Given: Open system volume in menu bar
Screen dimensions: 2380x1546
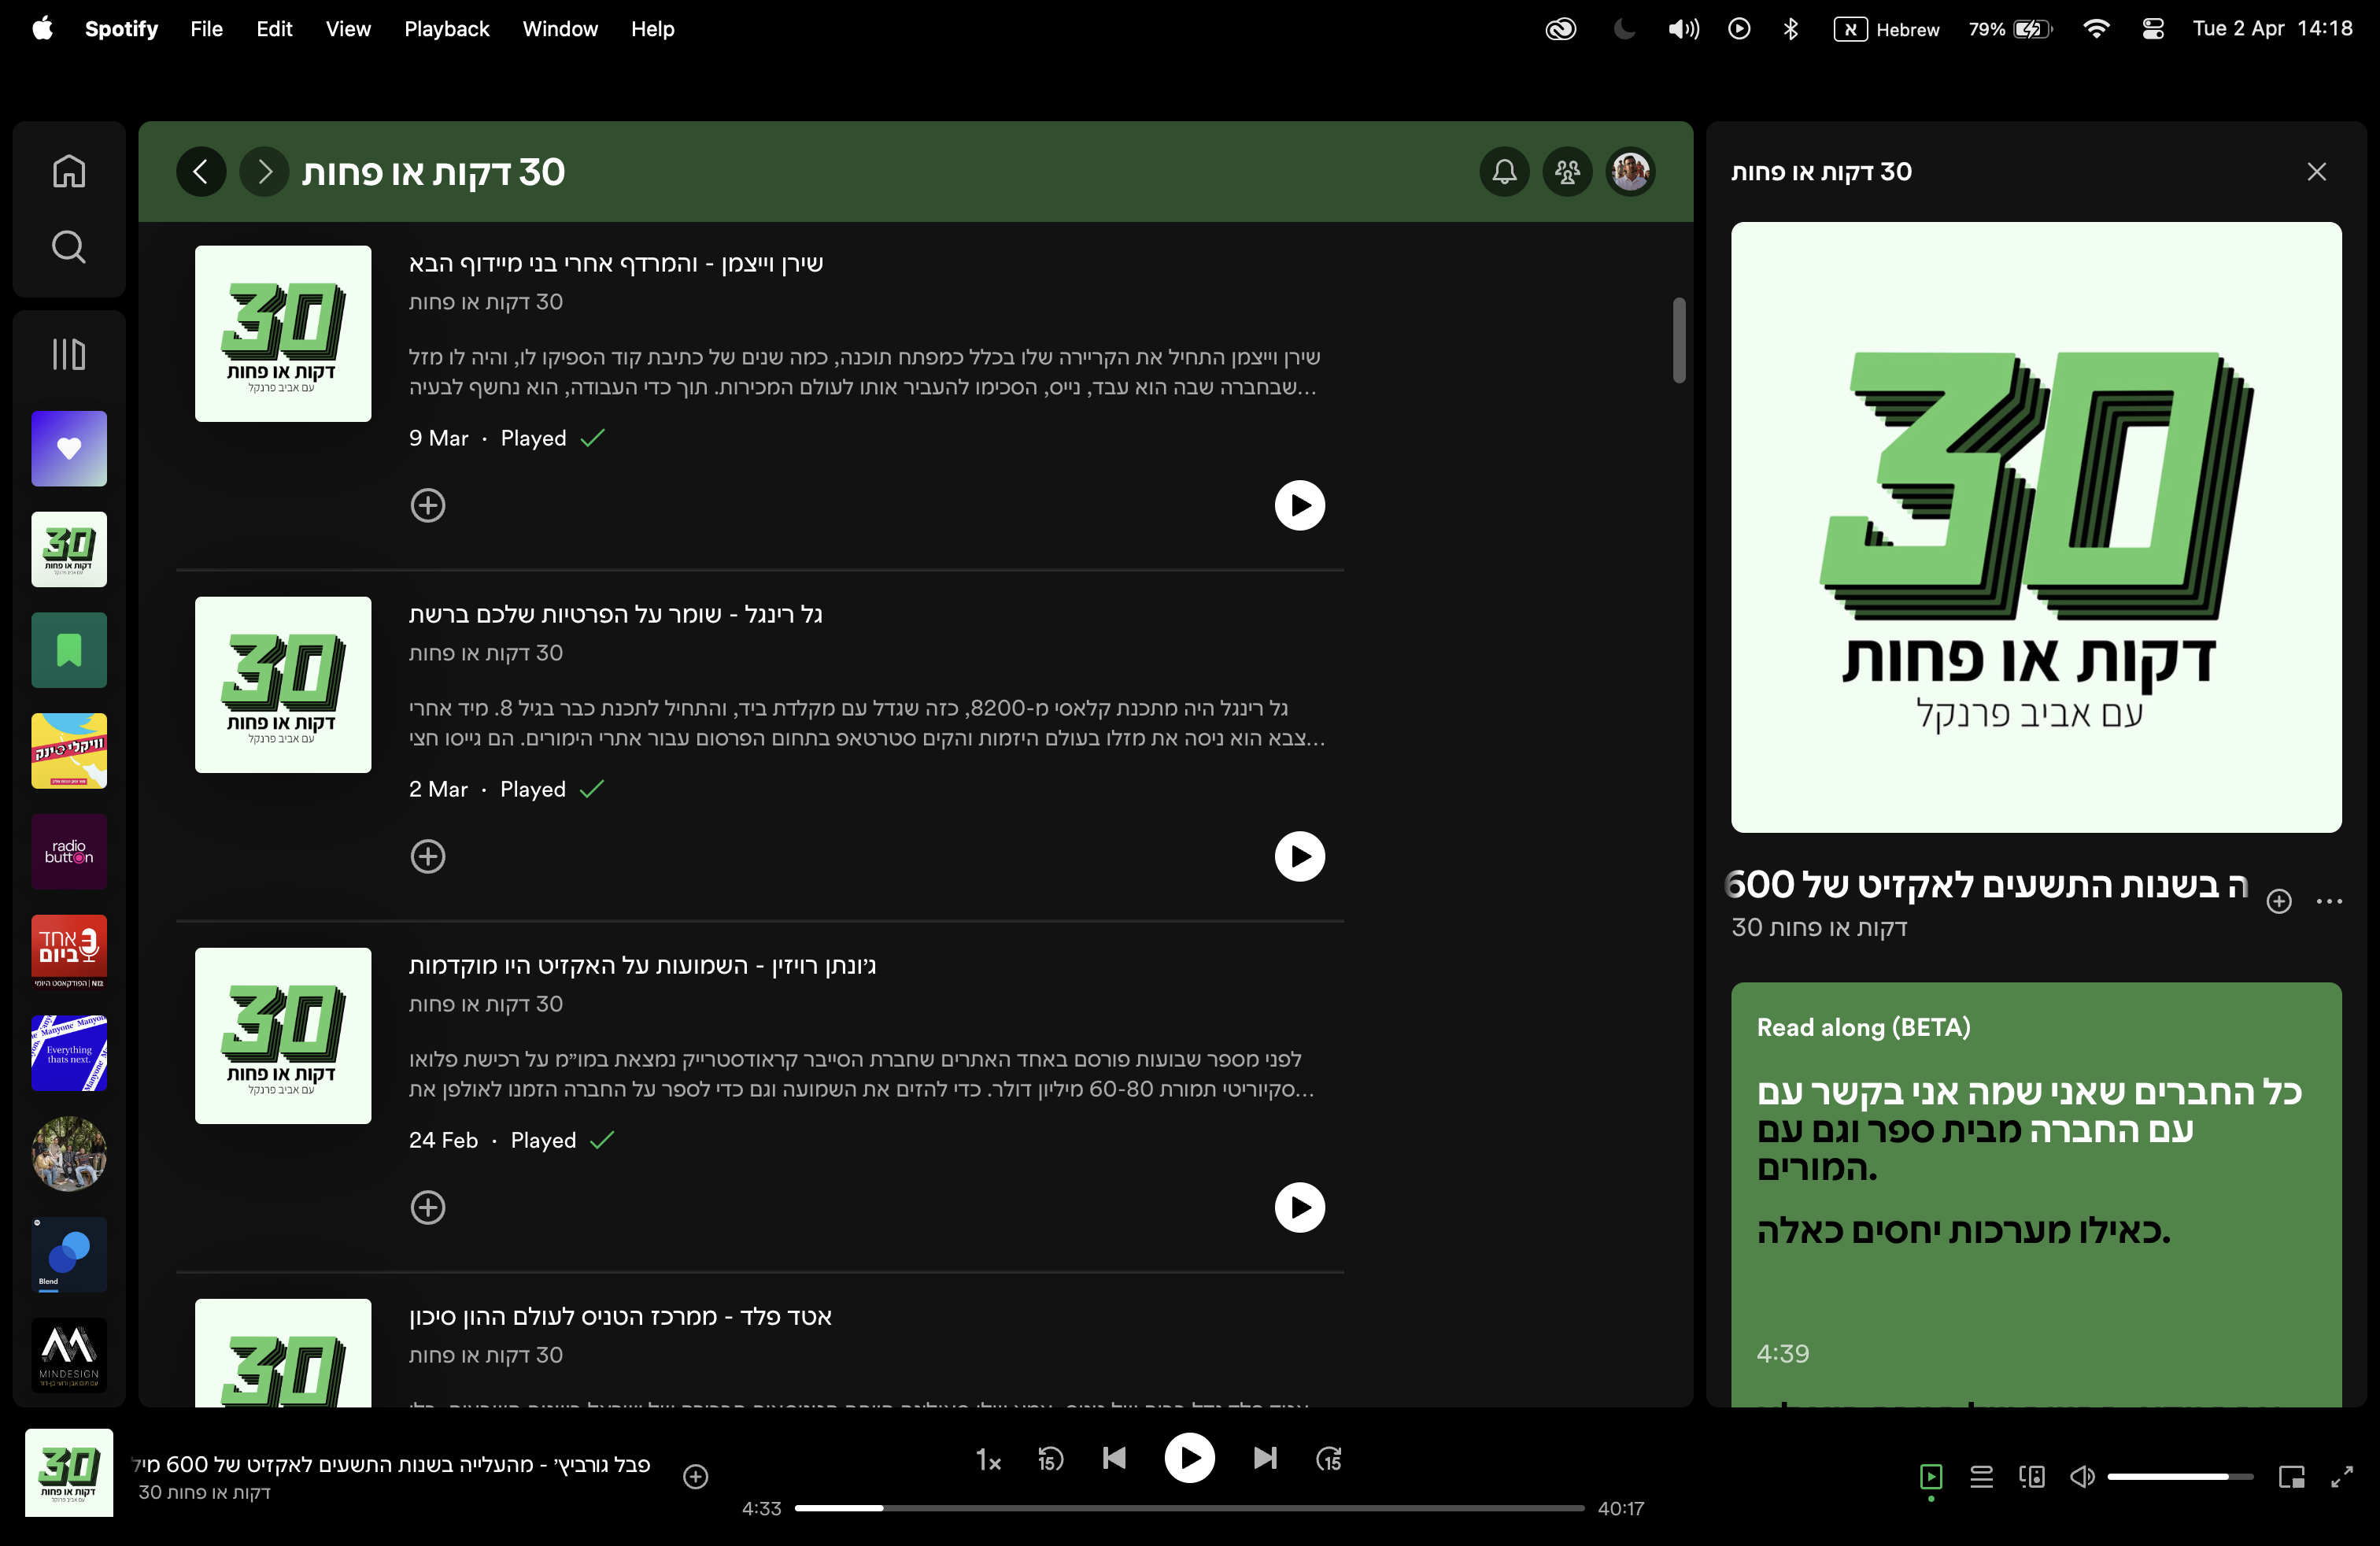Looking at the screenshot, I should tap(1684, 29).
